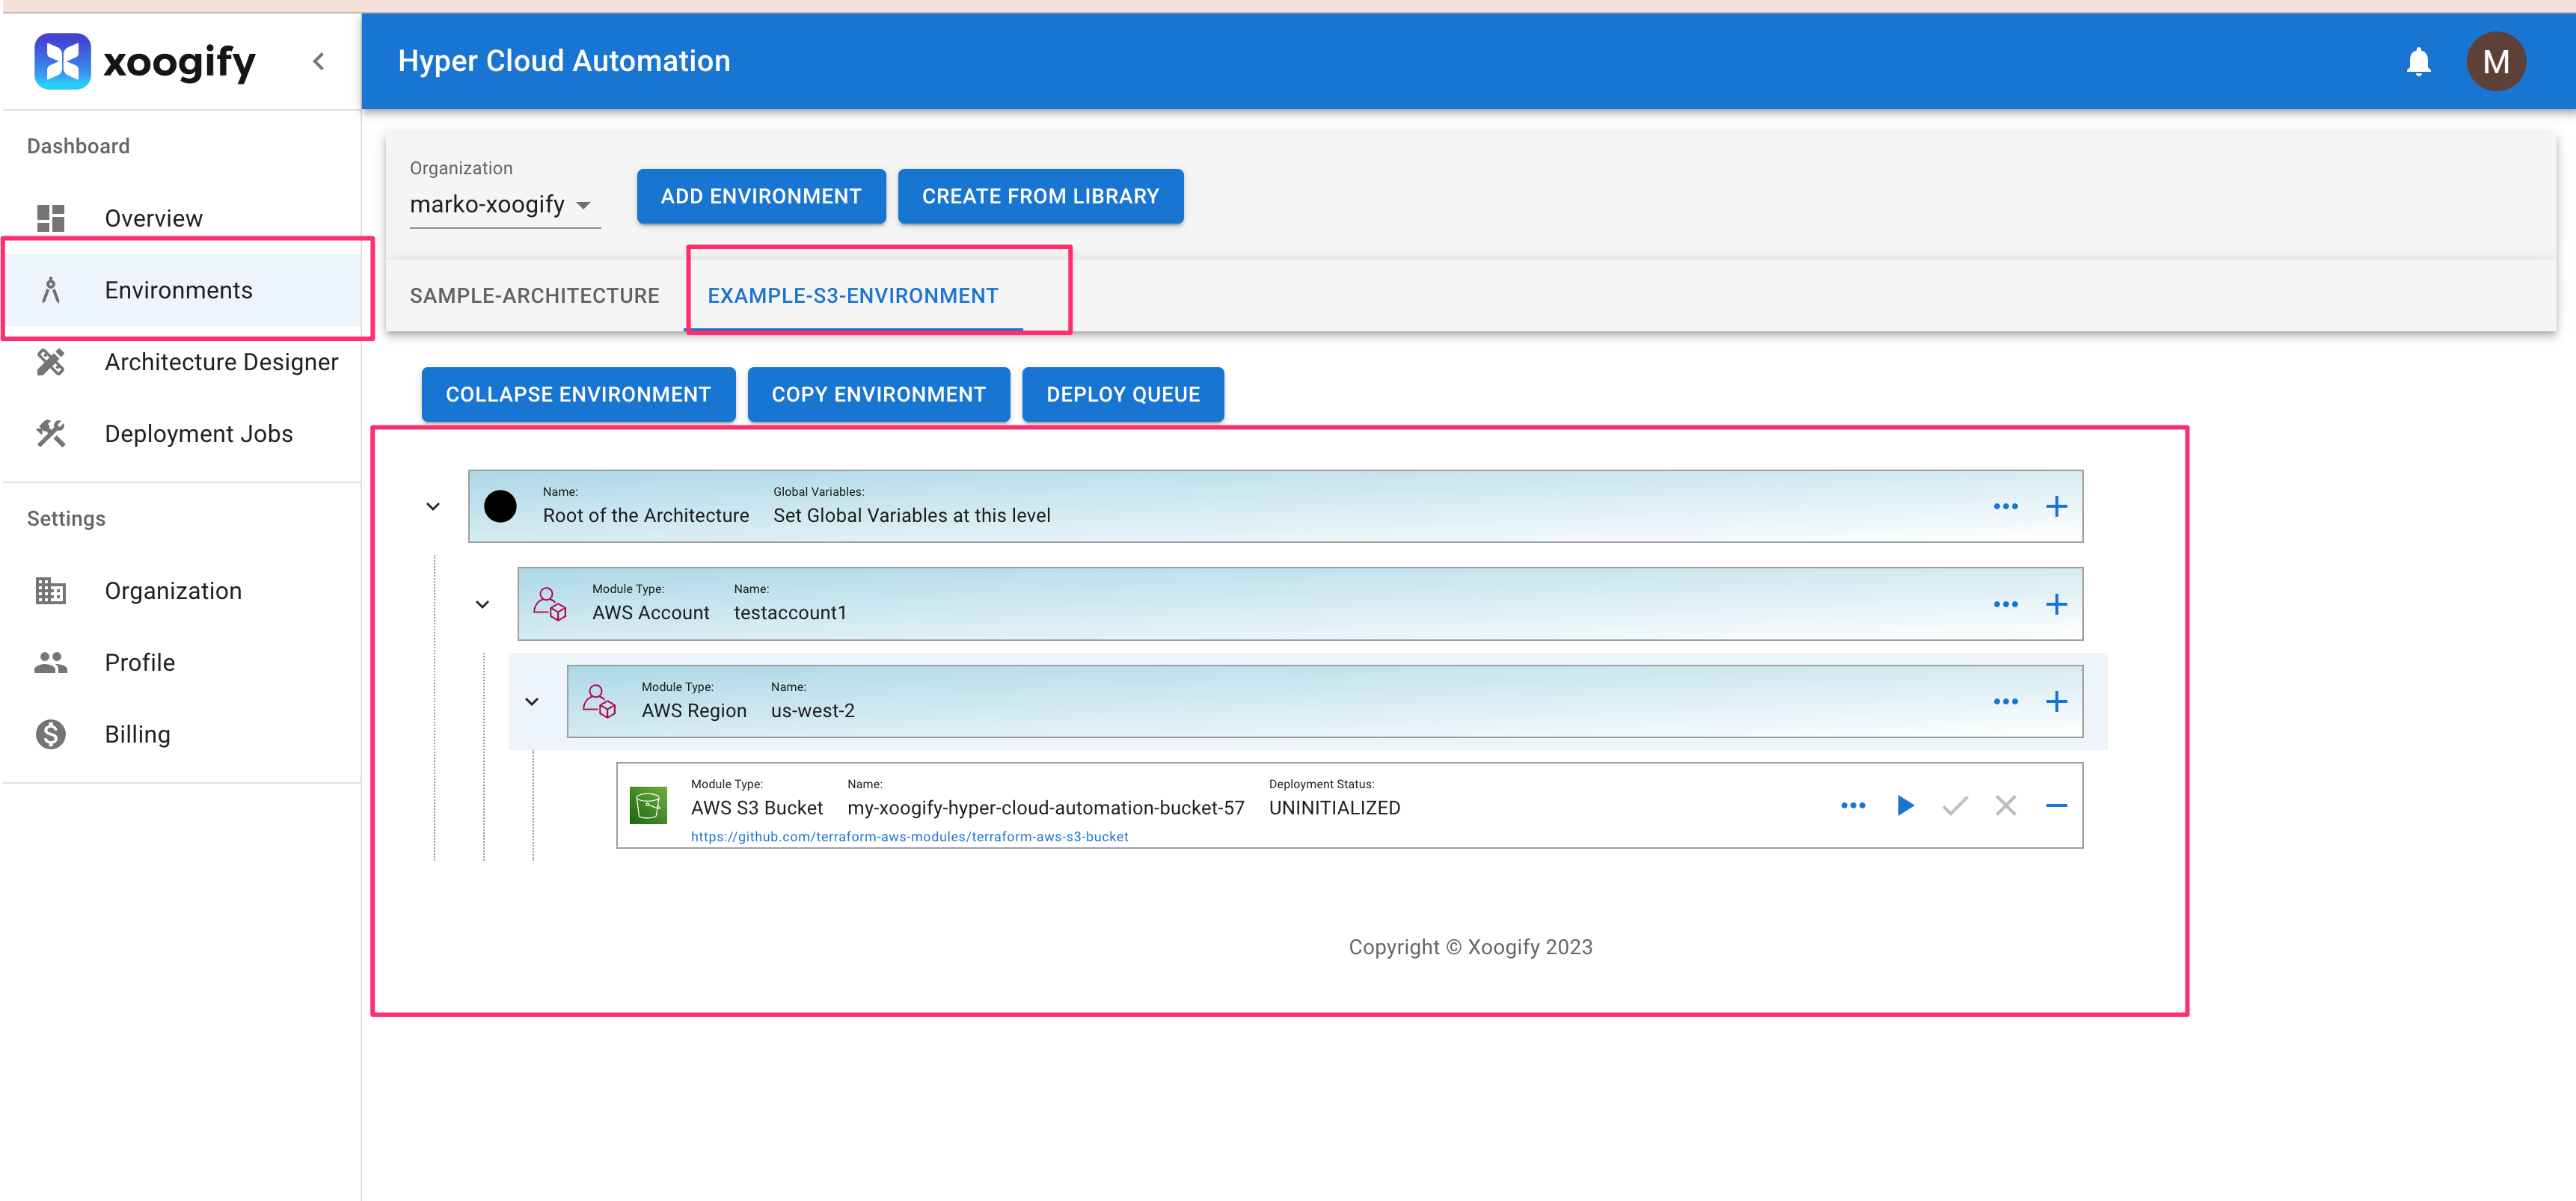Open three-dots menu on AWS Account row
This screenshot has width=2576, height=1201.
pyautogui.click(x=2005, y=604)
